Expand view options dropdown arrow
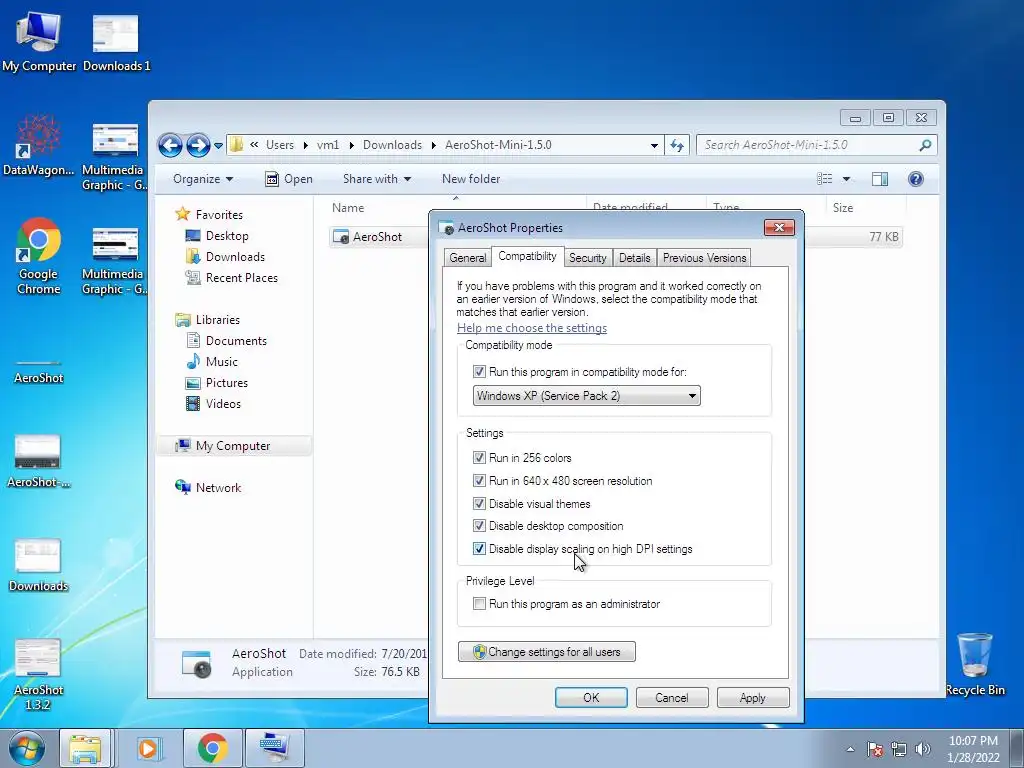1024x768 pixels. tap(846, 179)
